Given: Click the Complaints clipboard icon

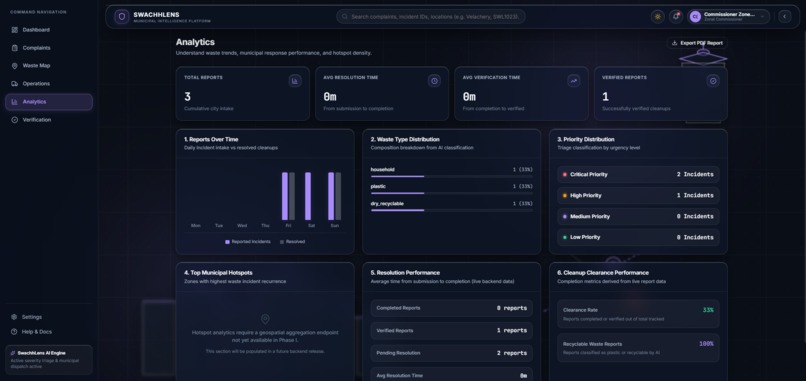Looking at the screenshot, I should pos(14,48).
